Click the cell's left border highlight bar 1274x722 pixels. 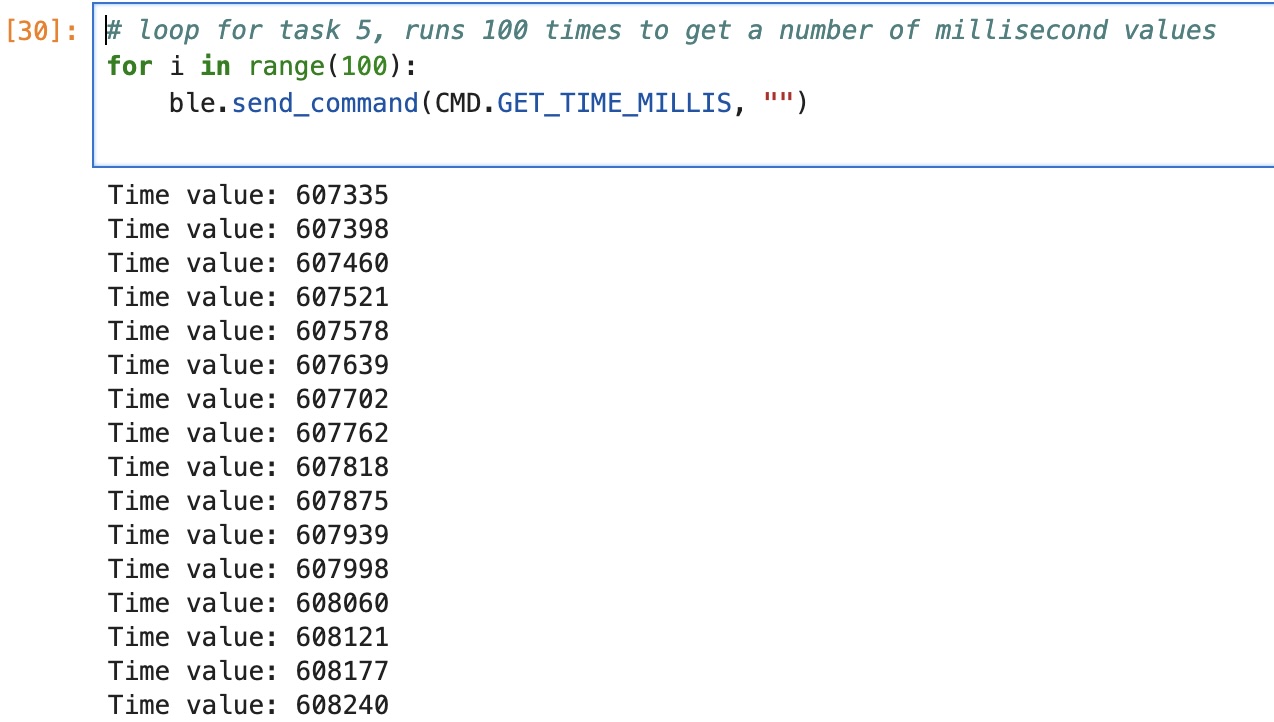[95, 85]
